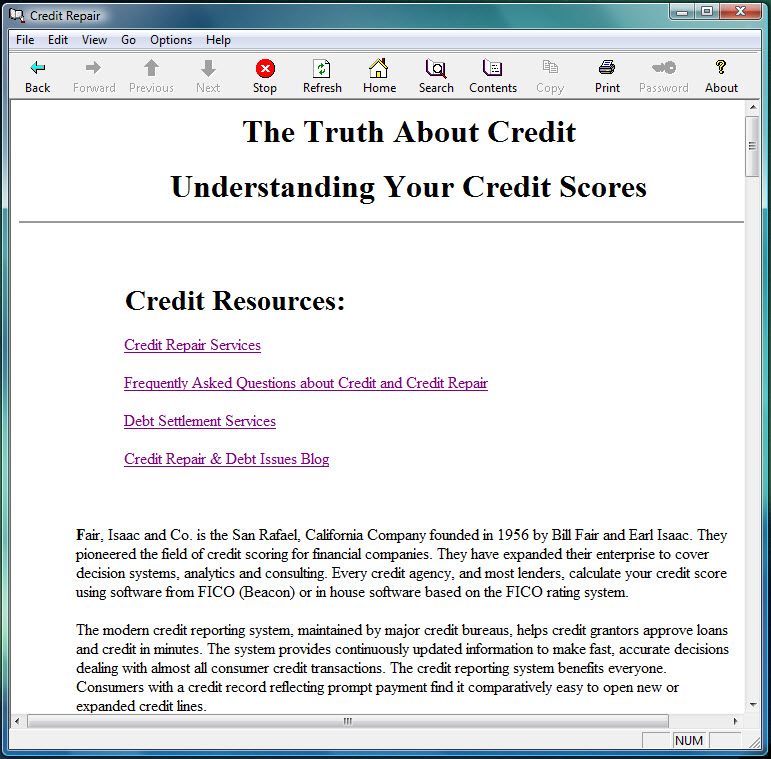Open the Edit menu
Viewport: 771px width, 759px height.
pyautogui.click(x=58, y=40)
